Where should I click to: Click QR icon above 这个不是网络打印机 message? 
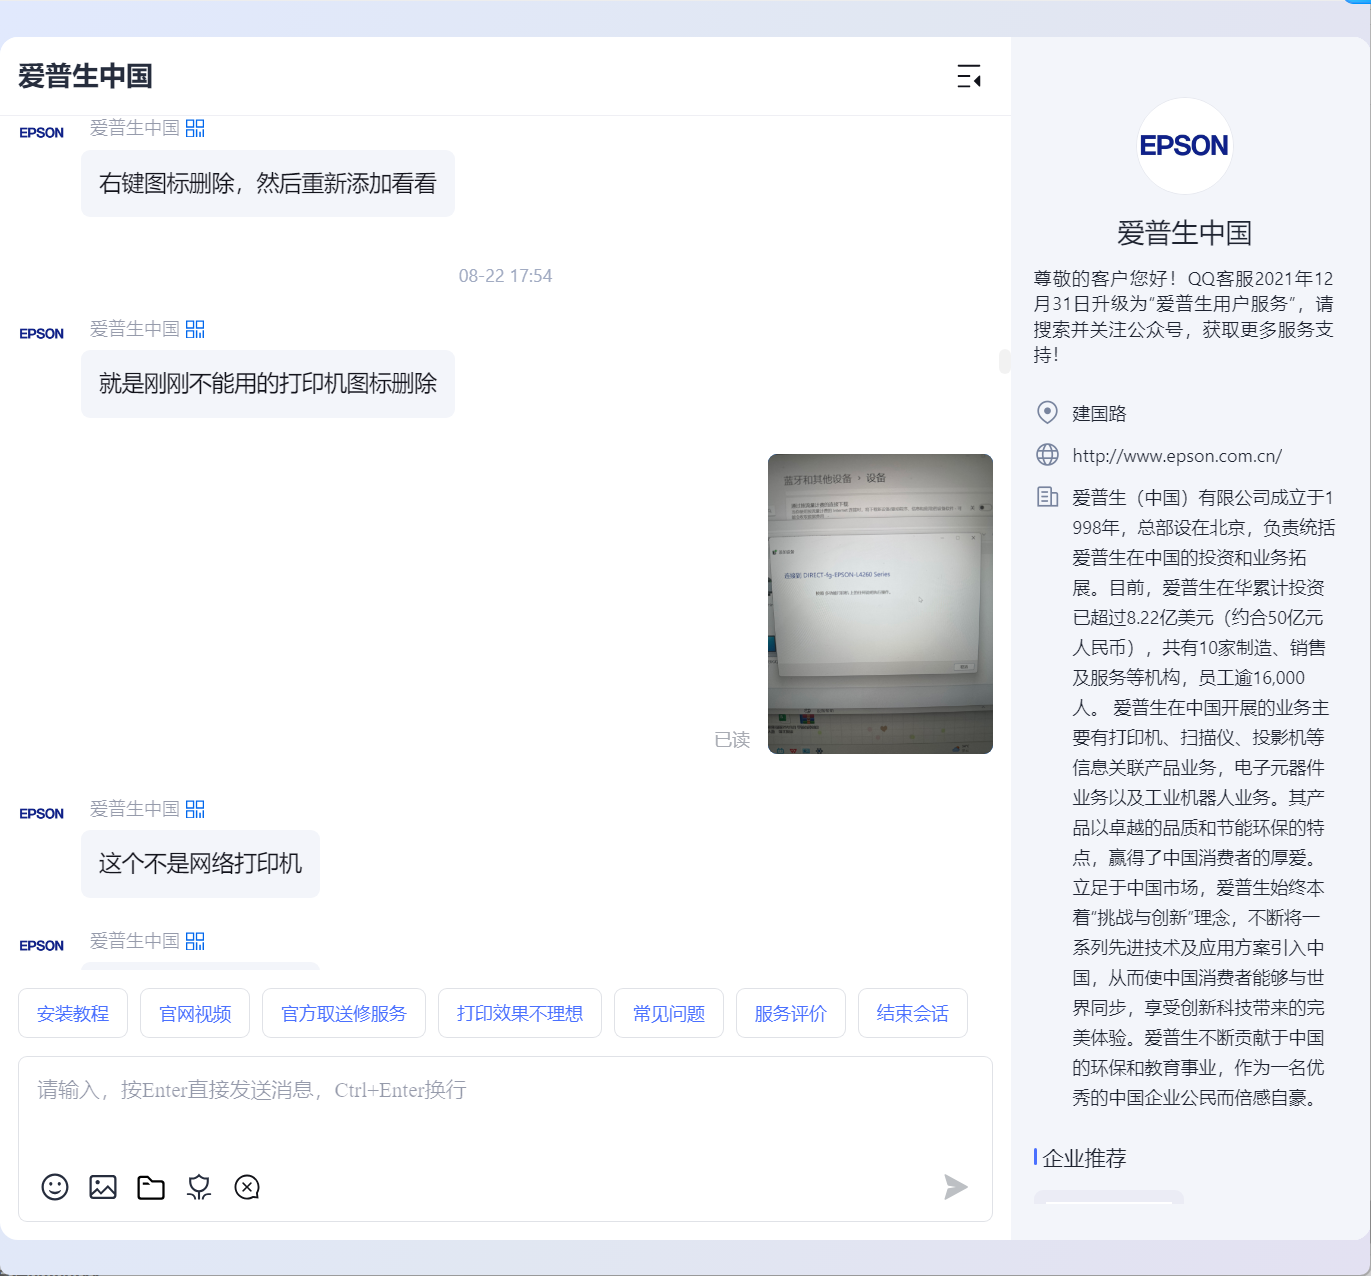(195, 809)
